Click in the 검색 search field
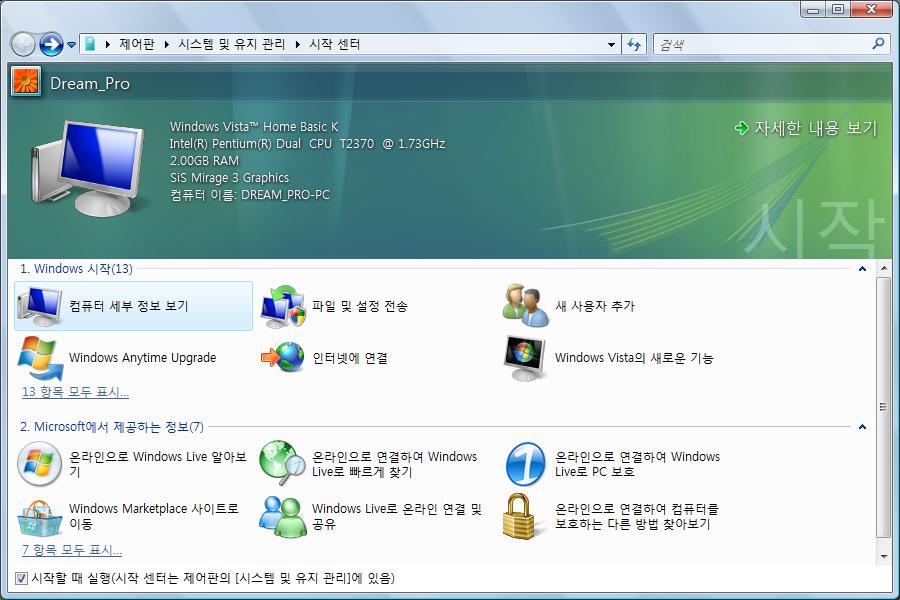Image resolution: width=900 pixels, height=600 pixels. [x=763, y=44]
